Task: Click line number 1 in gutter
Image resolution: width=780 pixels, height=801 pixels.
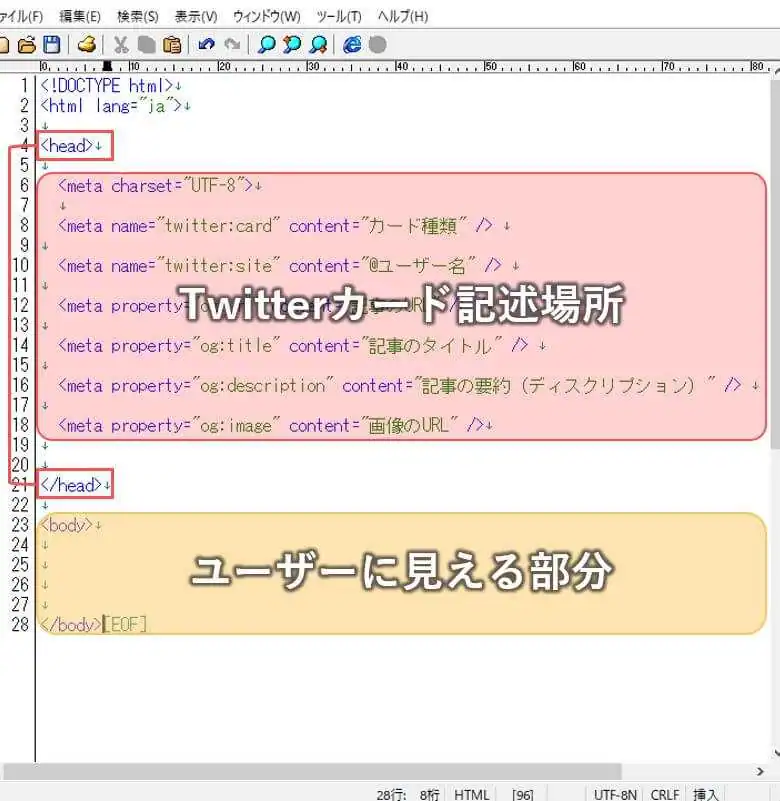Action: 24,85
